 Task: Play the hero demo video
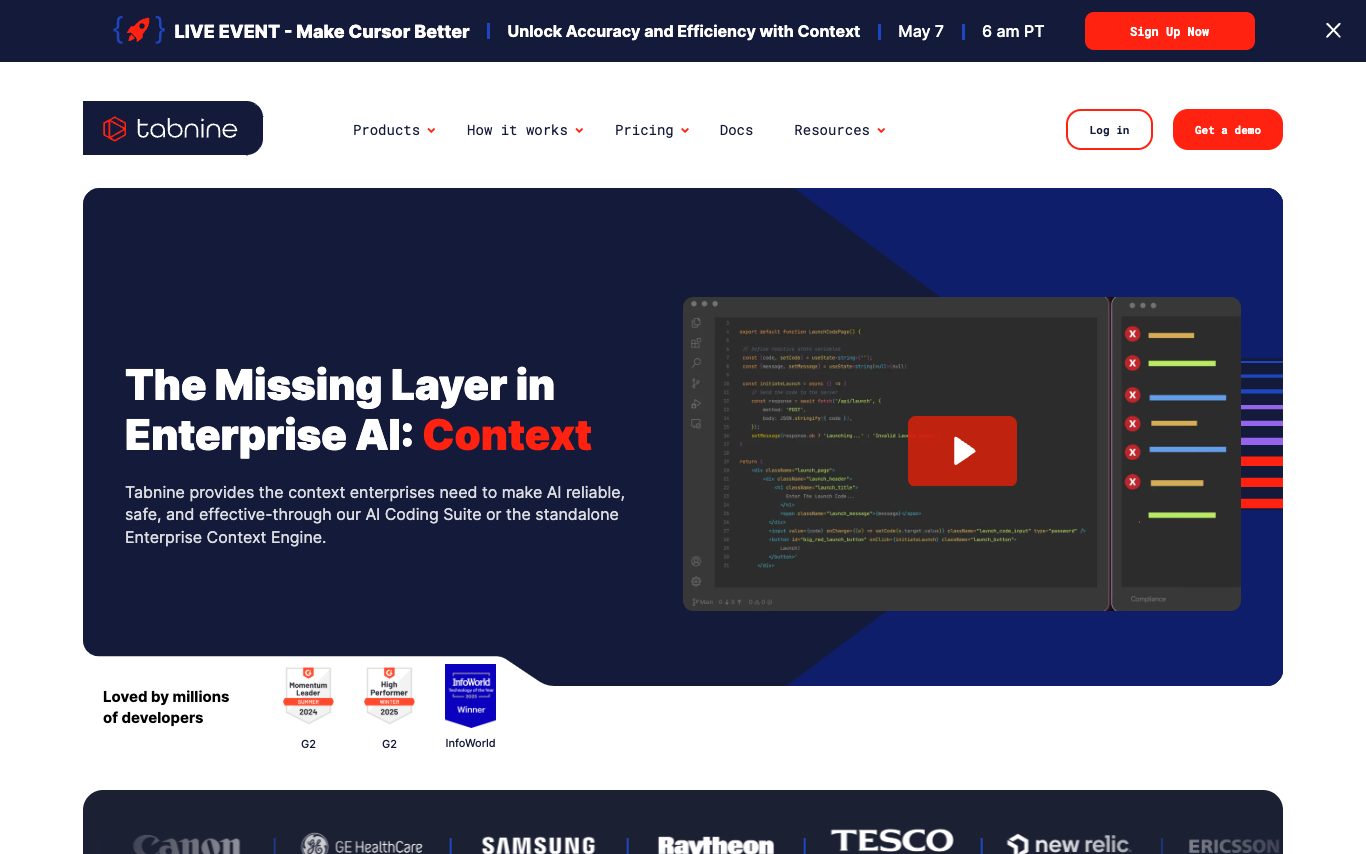coord(962,451)
